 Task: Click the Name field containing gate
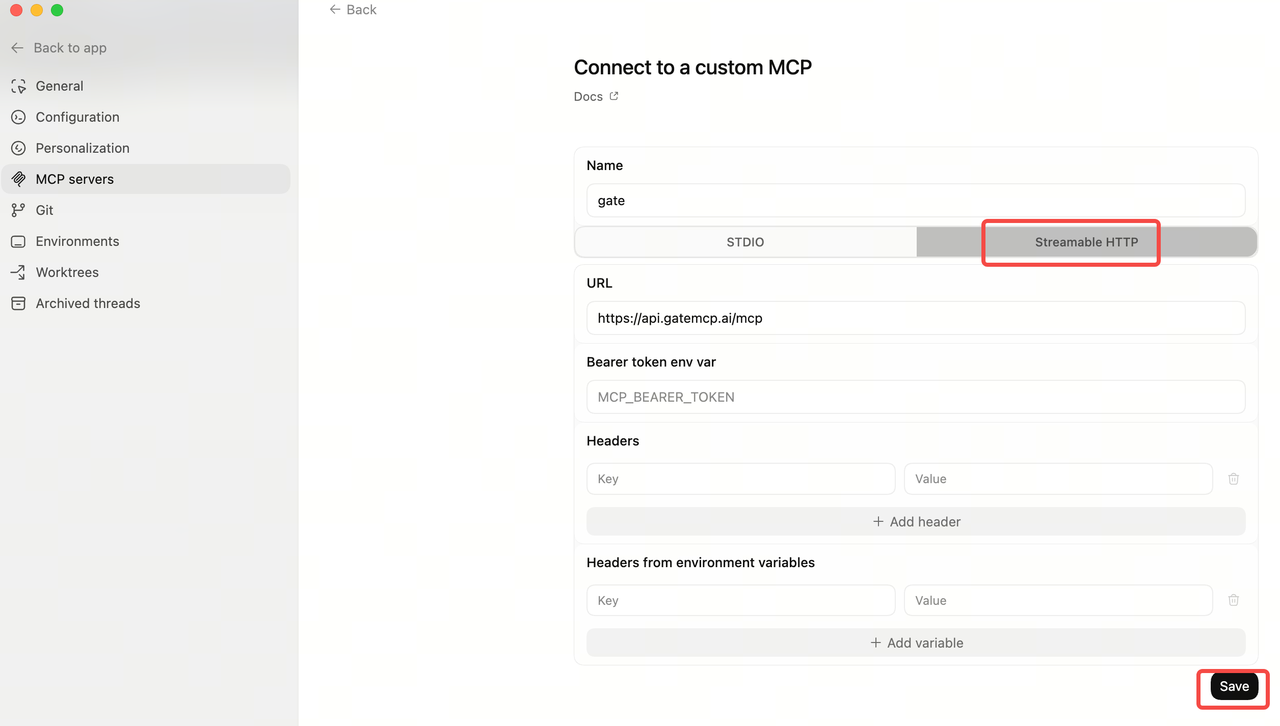(x=915, y=200)
